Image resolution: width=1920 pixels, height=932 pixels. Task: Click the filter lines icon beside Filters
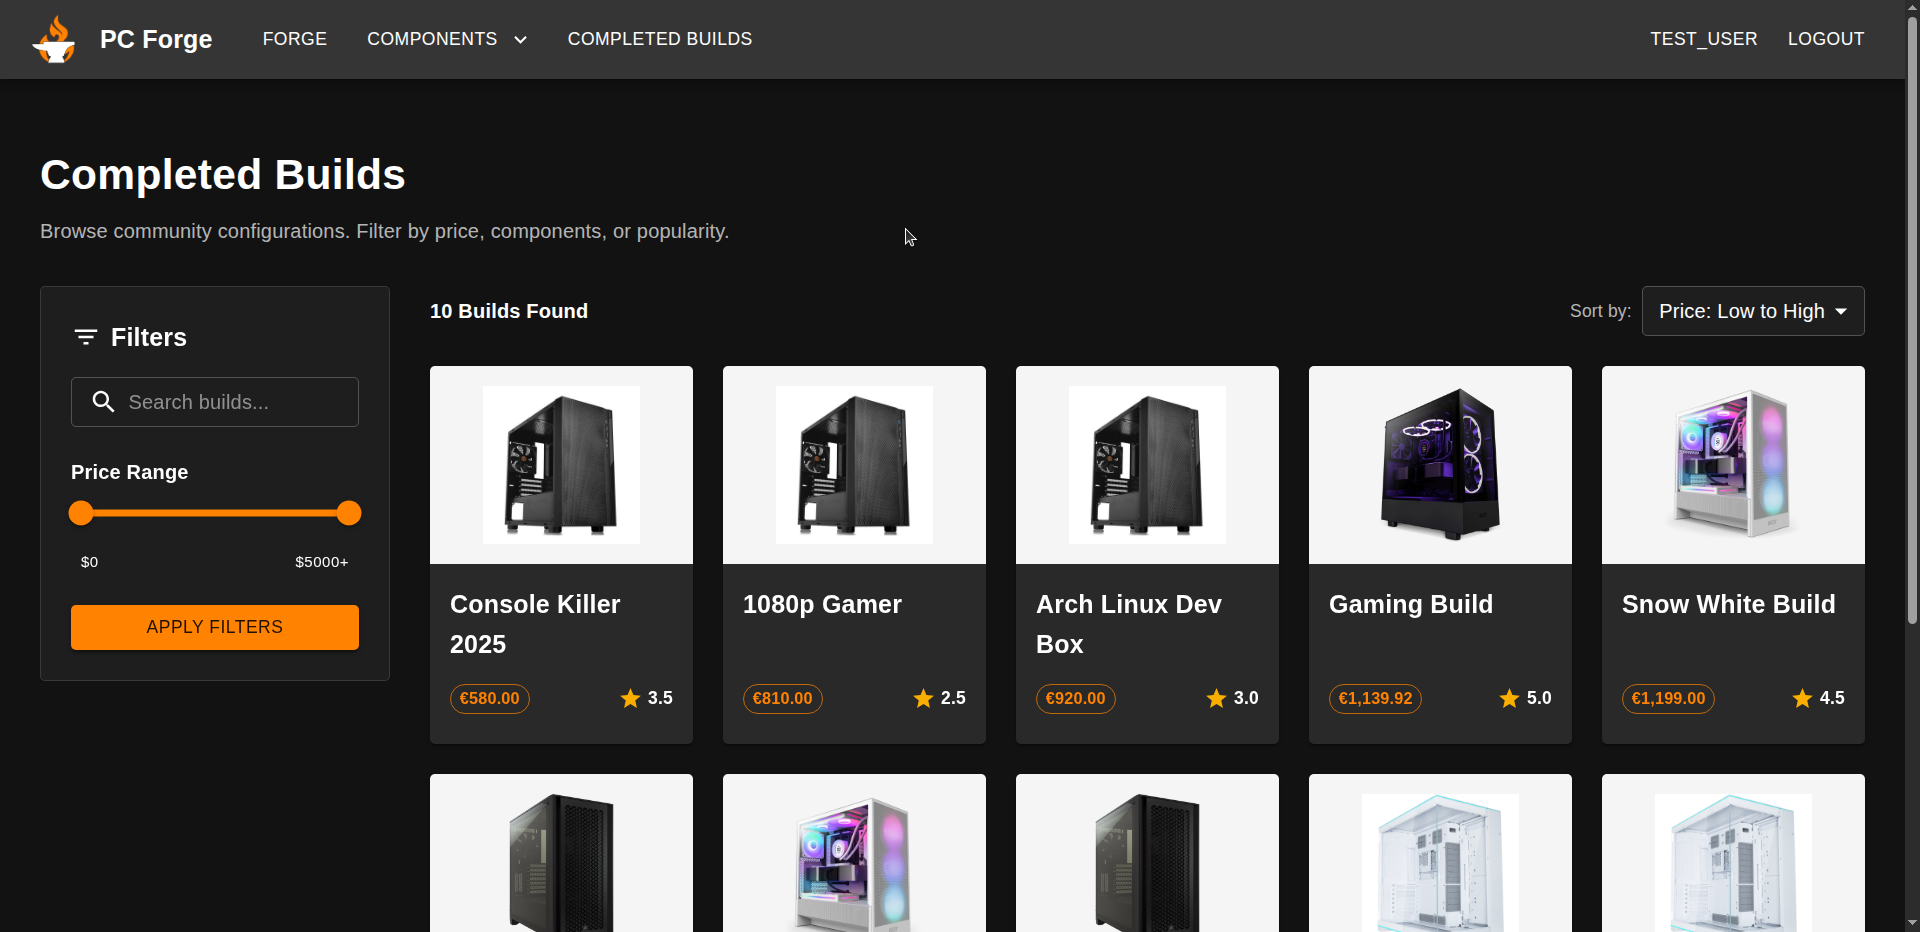[x=86, y=338]
